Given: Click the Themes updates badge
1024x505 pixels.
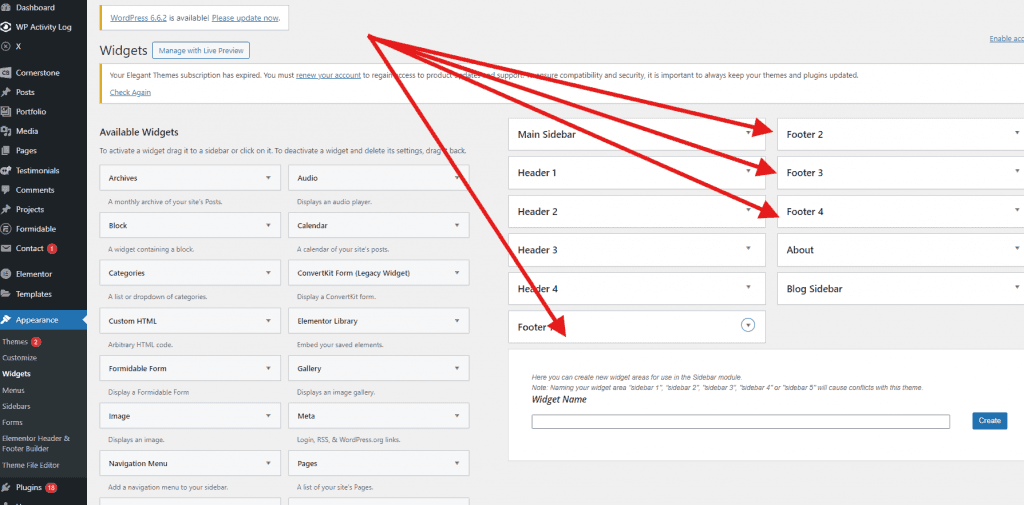Looking at the screenshot, I should point(36,342).
